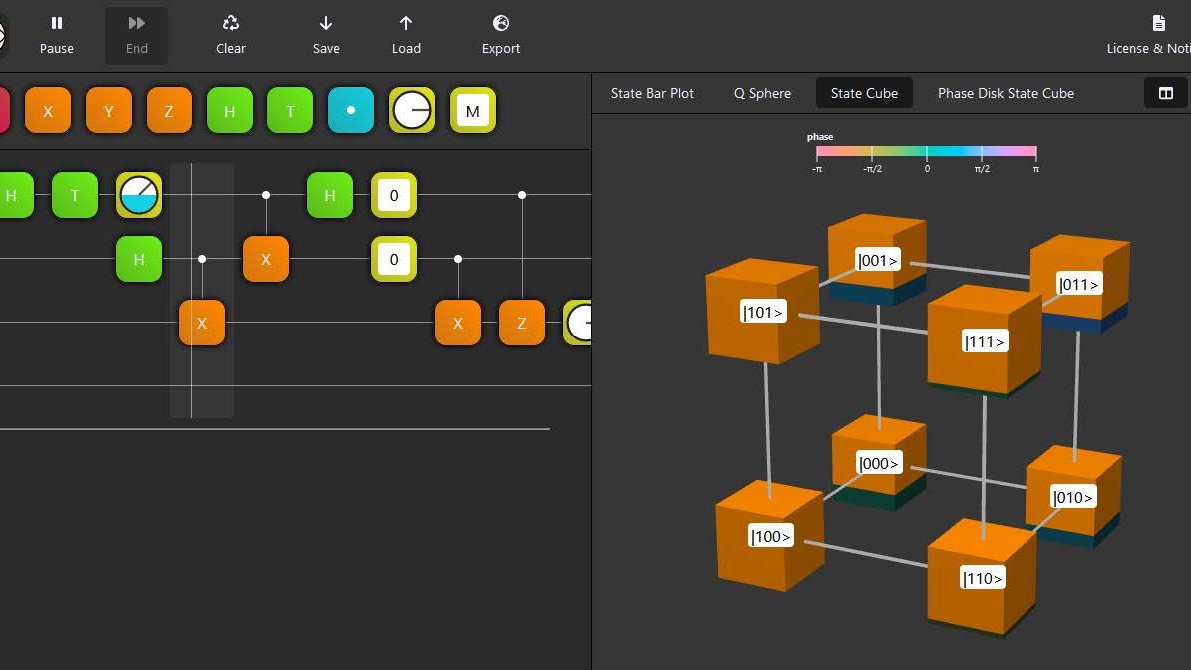Load a circuit file

pyautogui.click(x=406, y=36)
